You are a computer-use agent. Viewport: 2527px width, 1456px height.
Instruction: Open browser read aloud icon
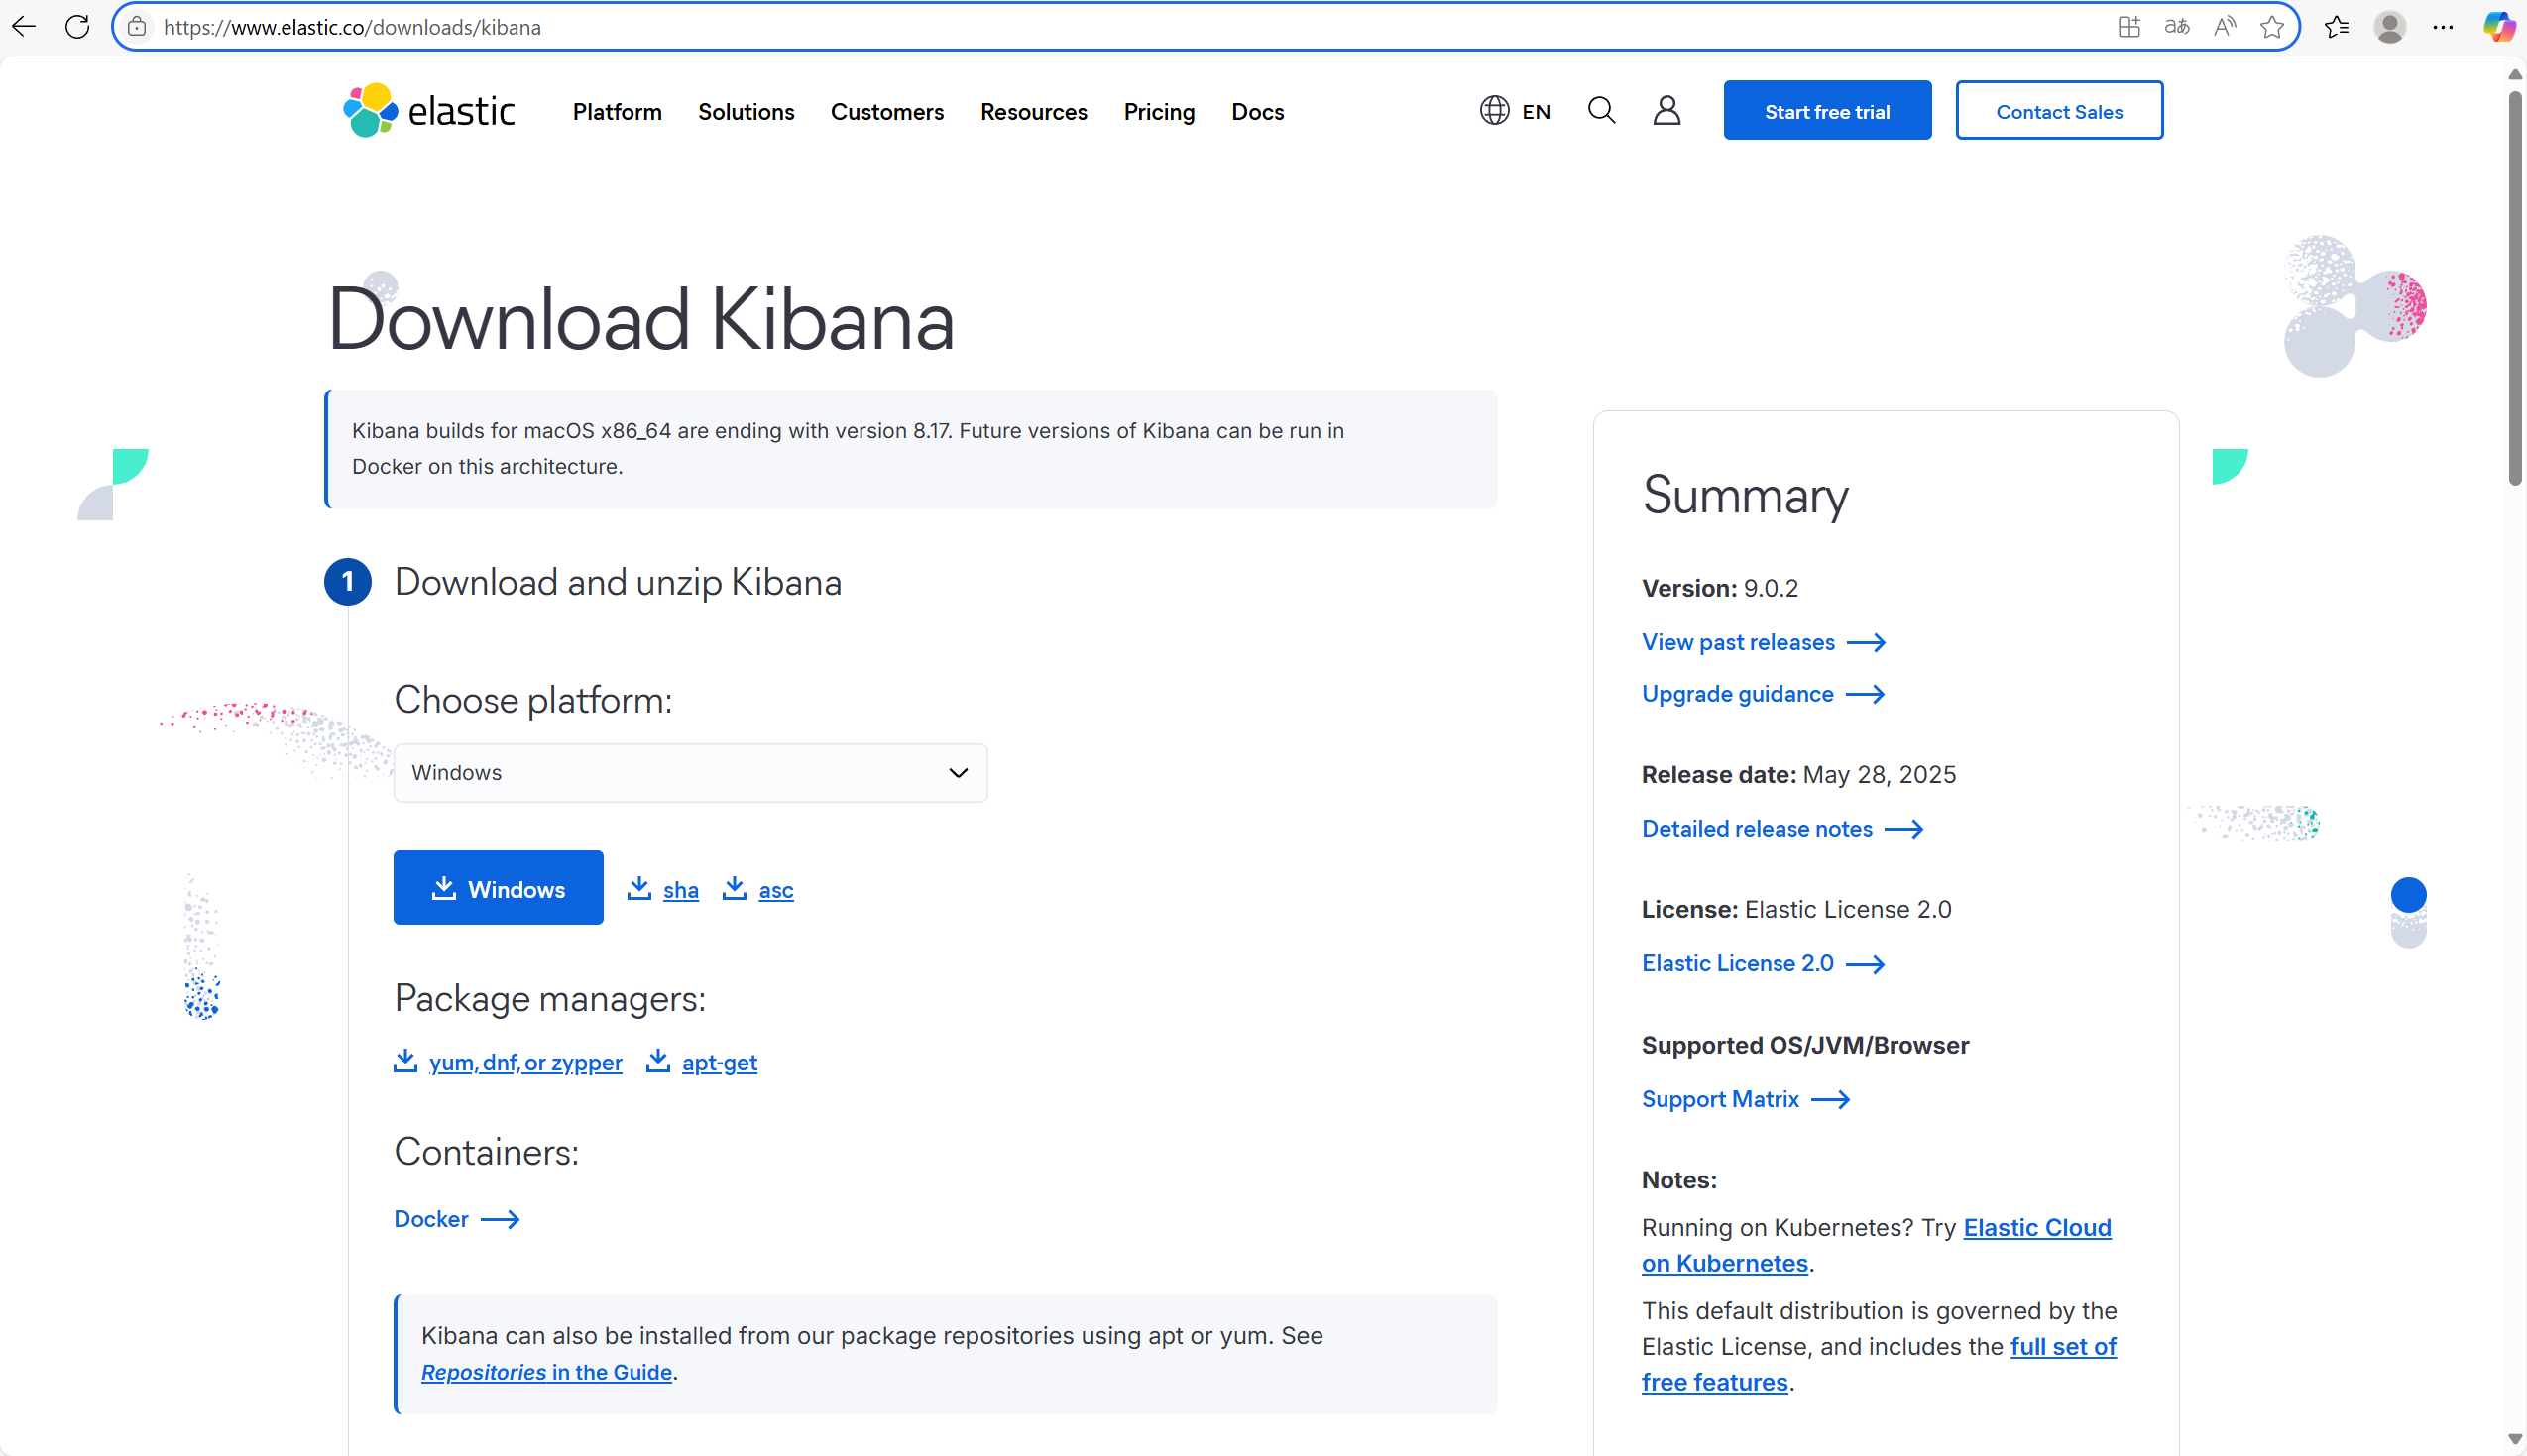pyautogui.click(x=2224, y=27)
